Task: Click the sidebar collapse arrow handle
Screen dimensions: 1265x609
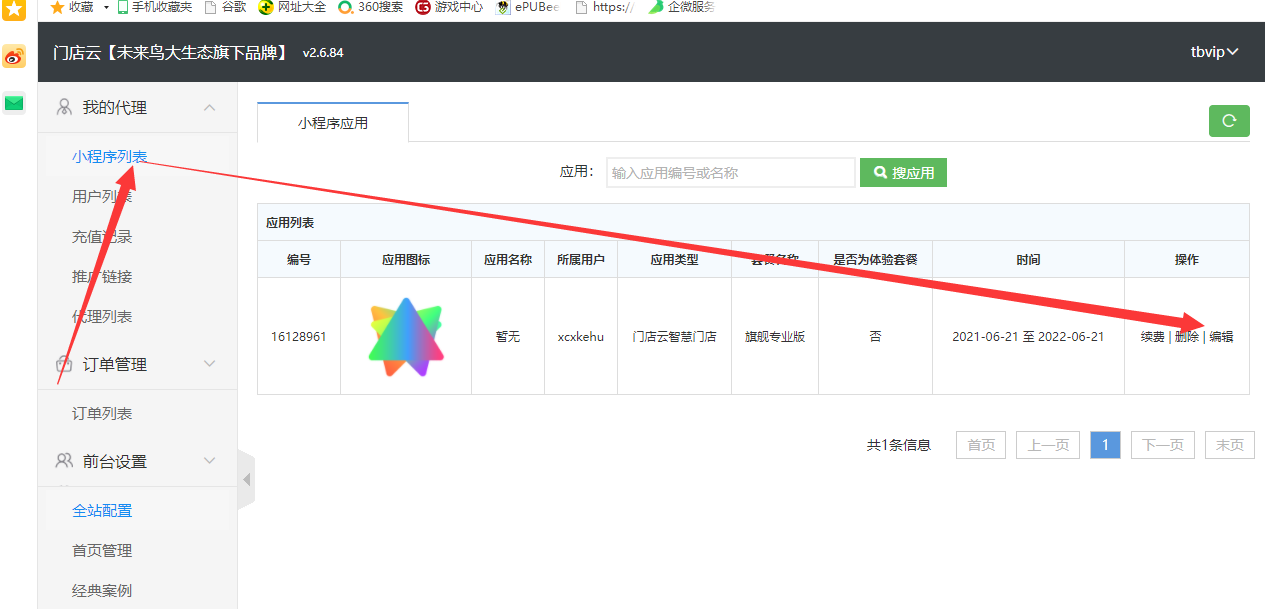Action: [246, 479]
